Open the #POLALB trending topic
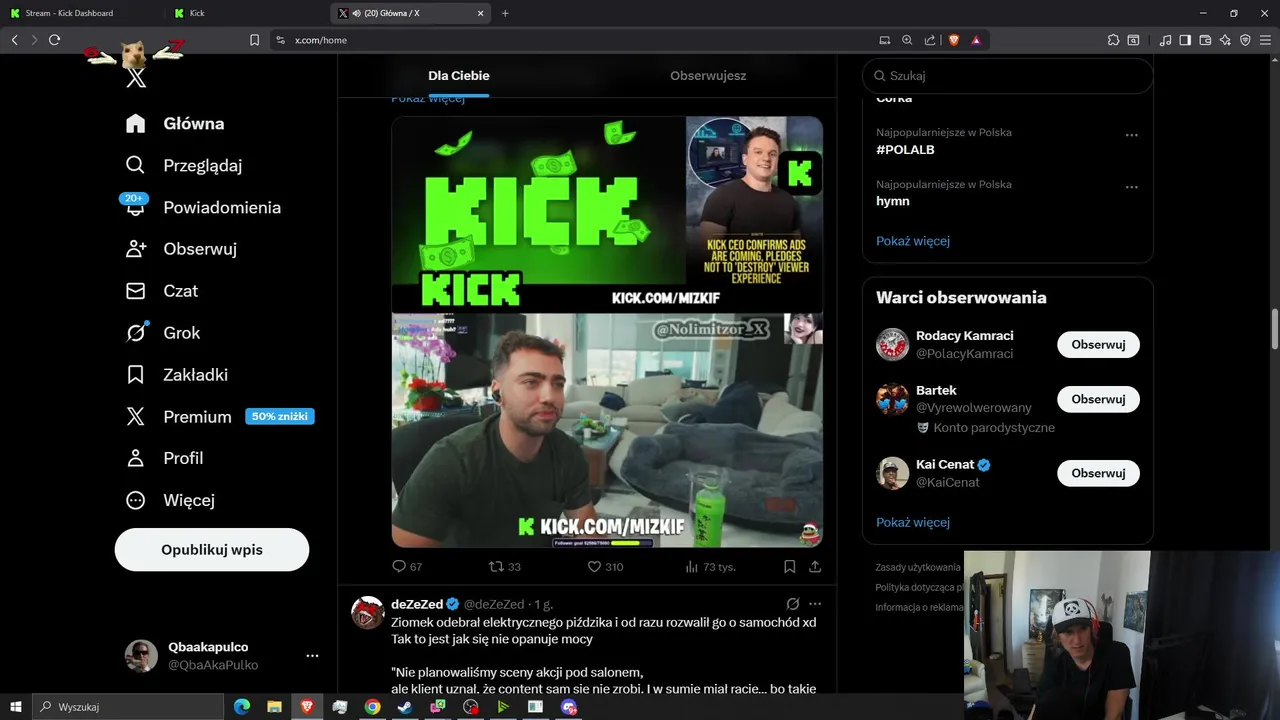Image resolution: width=1280 pixels, height=720 pixels. pyautogui.click(x=906, y=150)
